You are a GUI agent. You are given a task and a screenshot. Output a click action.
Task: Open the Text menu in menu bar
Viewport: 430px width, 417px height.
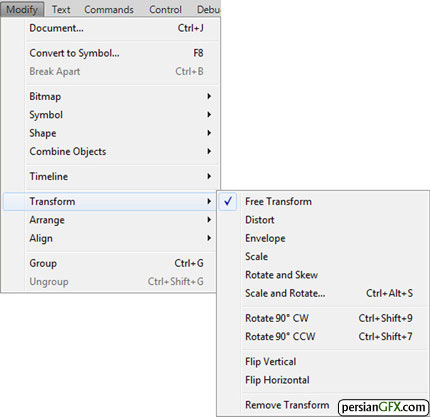[61, 9]
